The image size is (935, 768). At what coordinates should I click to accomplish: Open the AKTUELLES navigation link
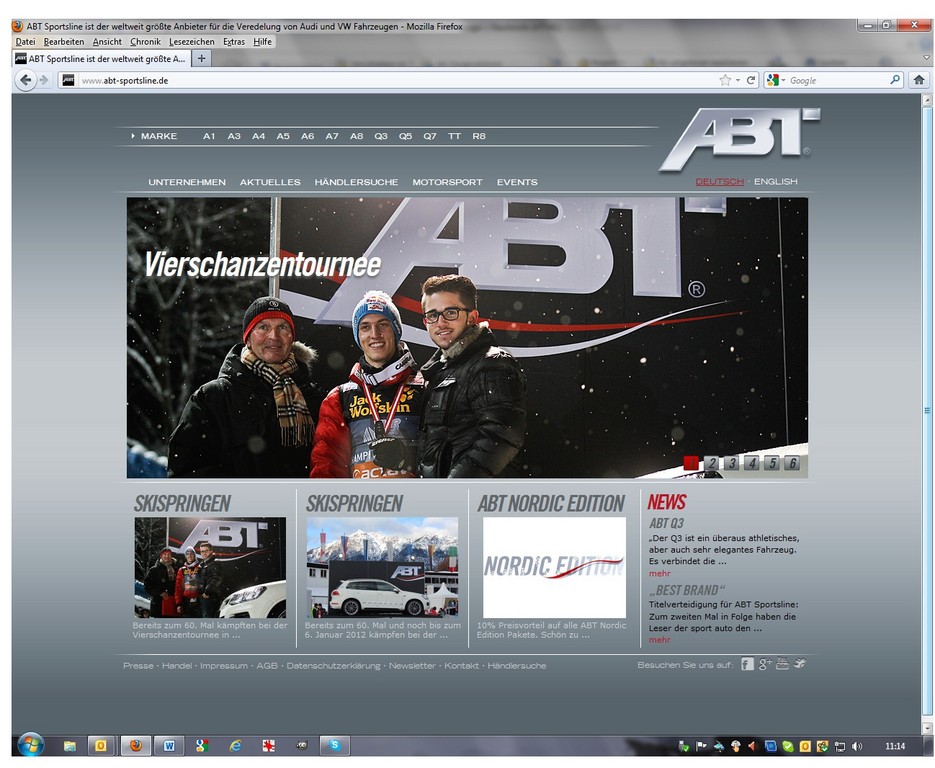[270, 182]
